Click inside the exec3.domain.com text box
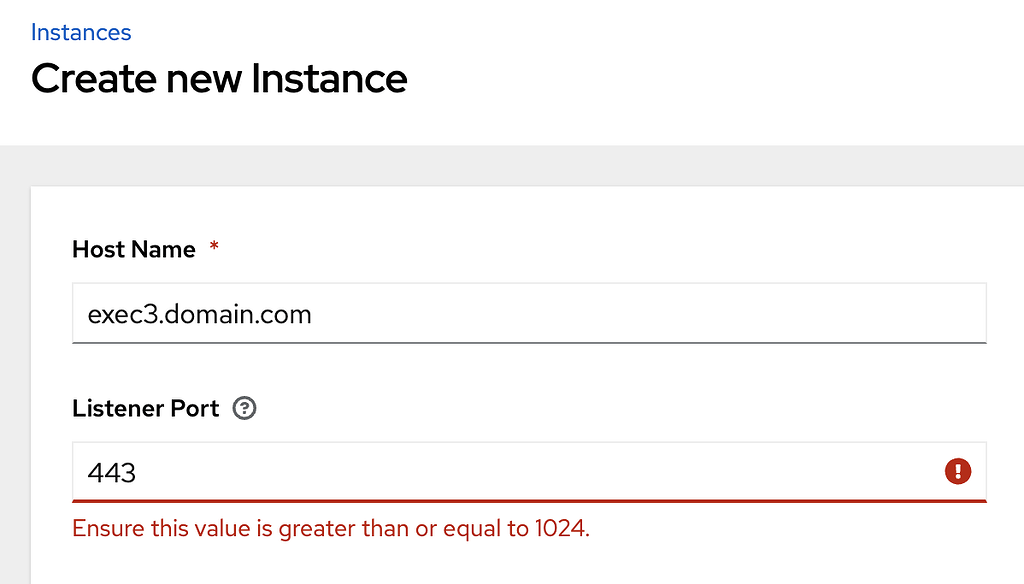The height and width of the screenshot is (584, 1024). click(x=528, y=313)
